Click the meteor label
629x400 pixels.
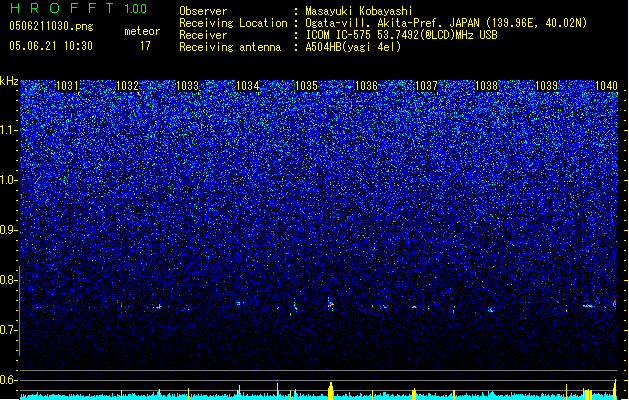coord(142,31)
